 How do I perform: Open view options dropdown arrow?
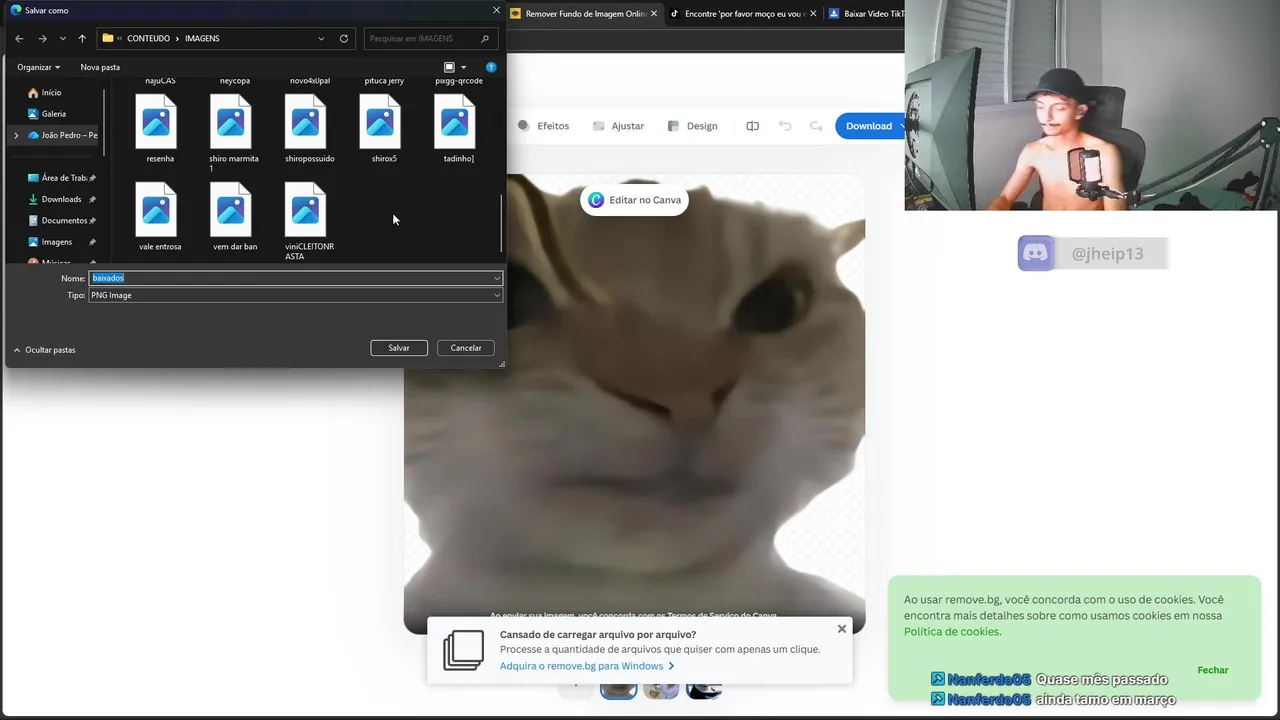463,67
